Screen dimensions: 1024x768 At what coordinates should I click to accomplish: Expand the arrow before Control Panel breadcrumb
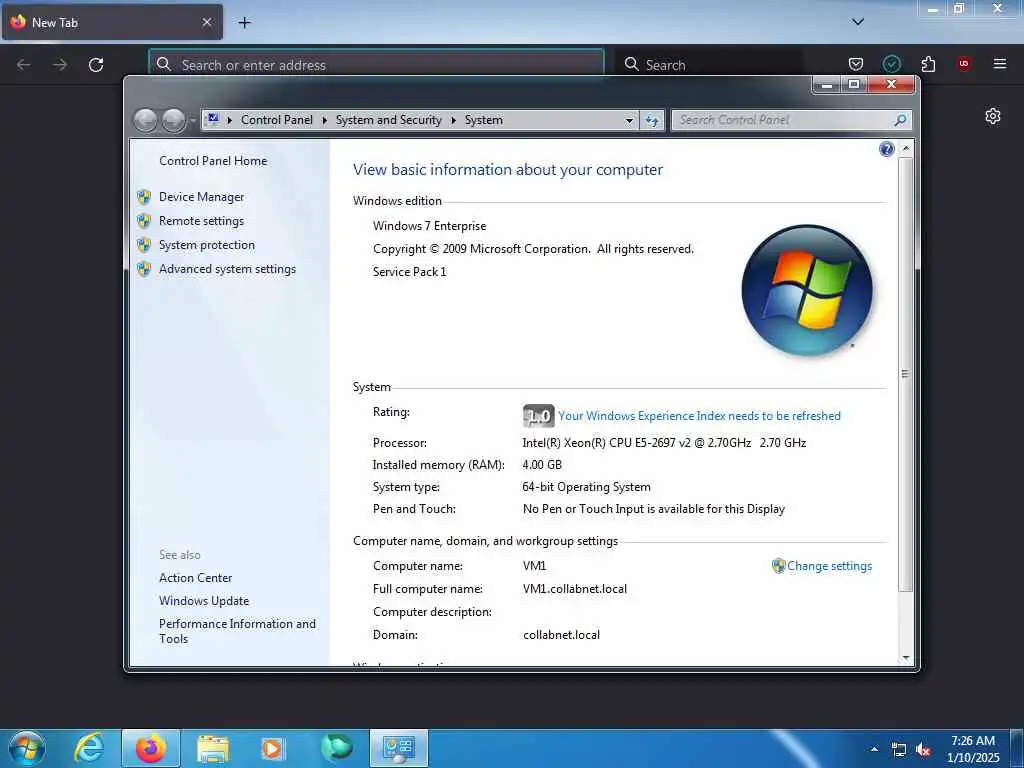point(229,120)
